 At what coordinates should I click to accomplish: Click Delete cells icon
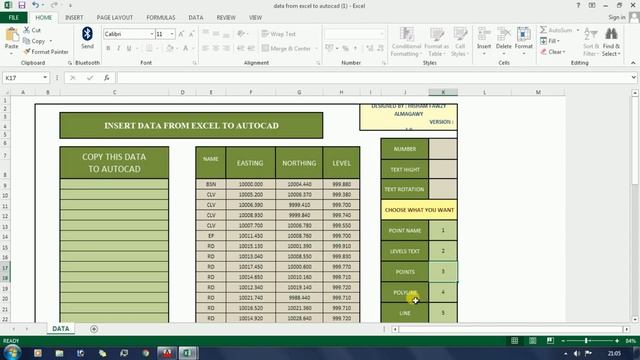tap(504, 34)
